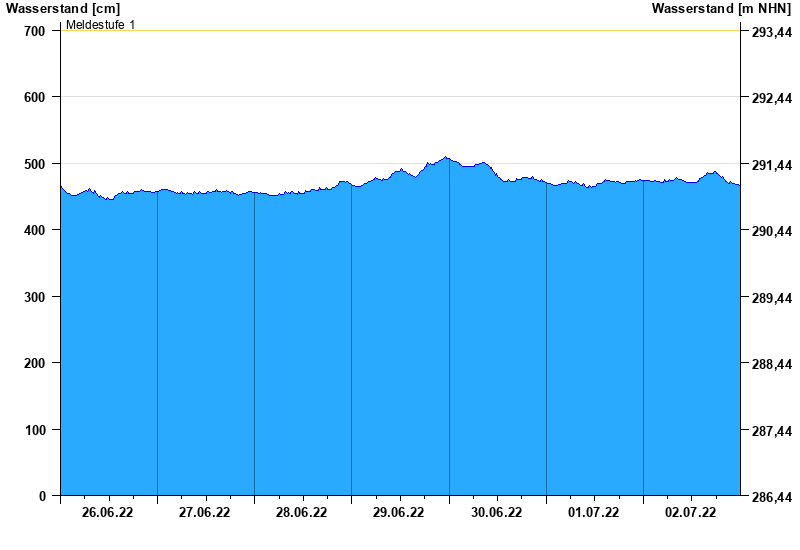Select the 300 cm axis value
The height and width of the screenshot is (550, 800).
click(x=35, y=297)
